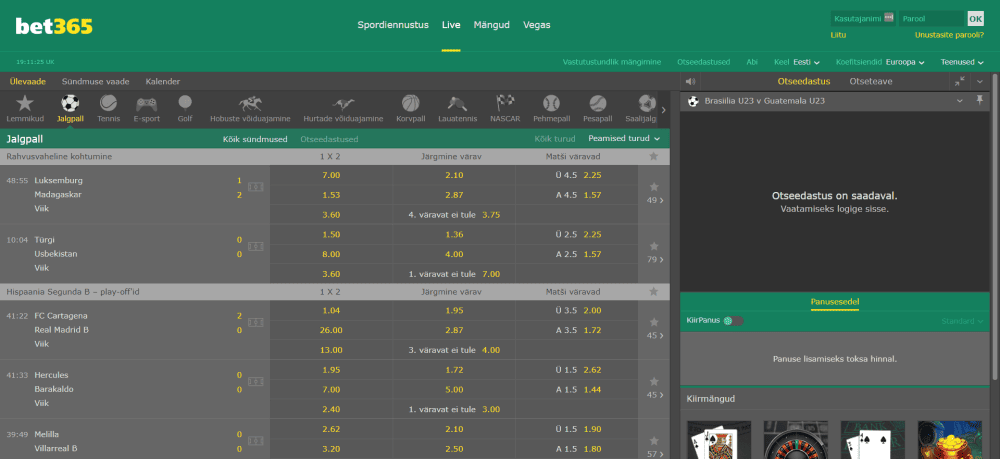Switch to the Mängud tab
This screenshot has width=1000, height=459.
(x=492, y=25)
